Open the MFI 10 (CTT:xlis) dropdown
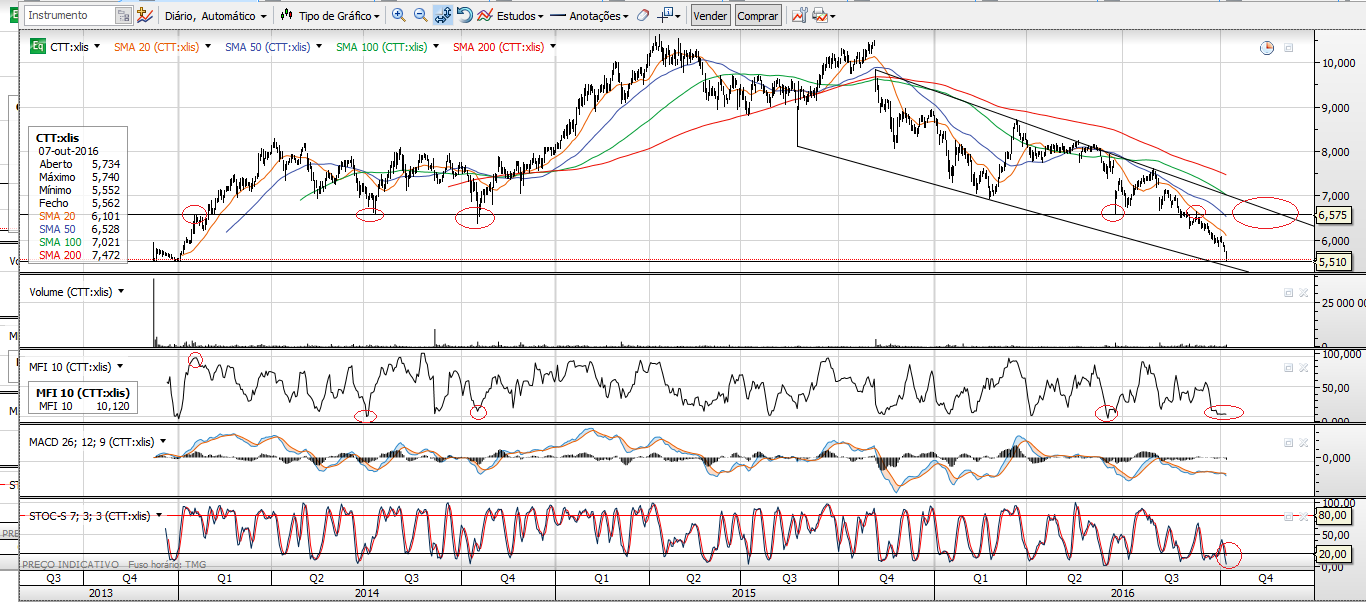 122,367
